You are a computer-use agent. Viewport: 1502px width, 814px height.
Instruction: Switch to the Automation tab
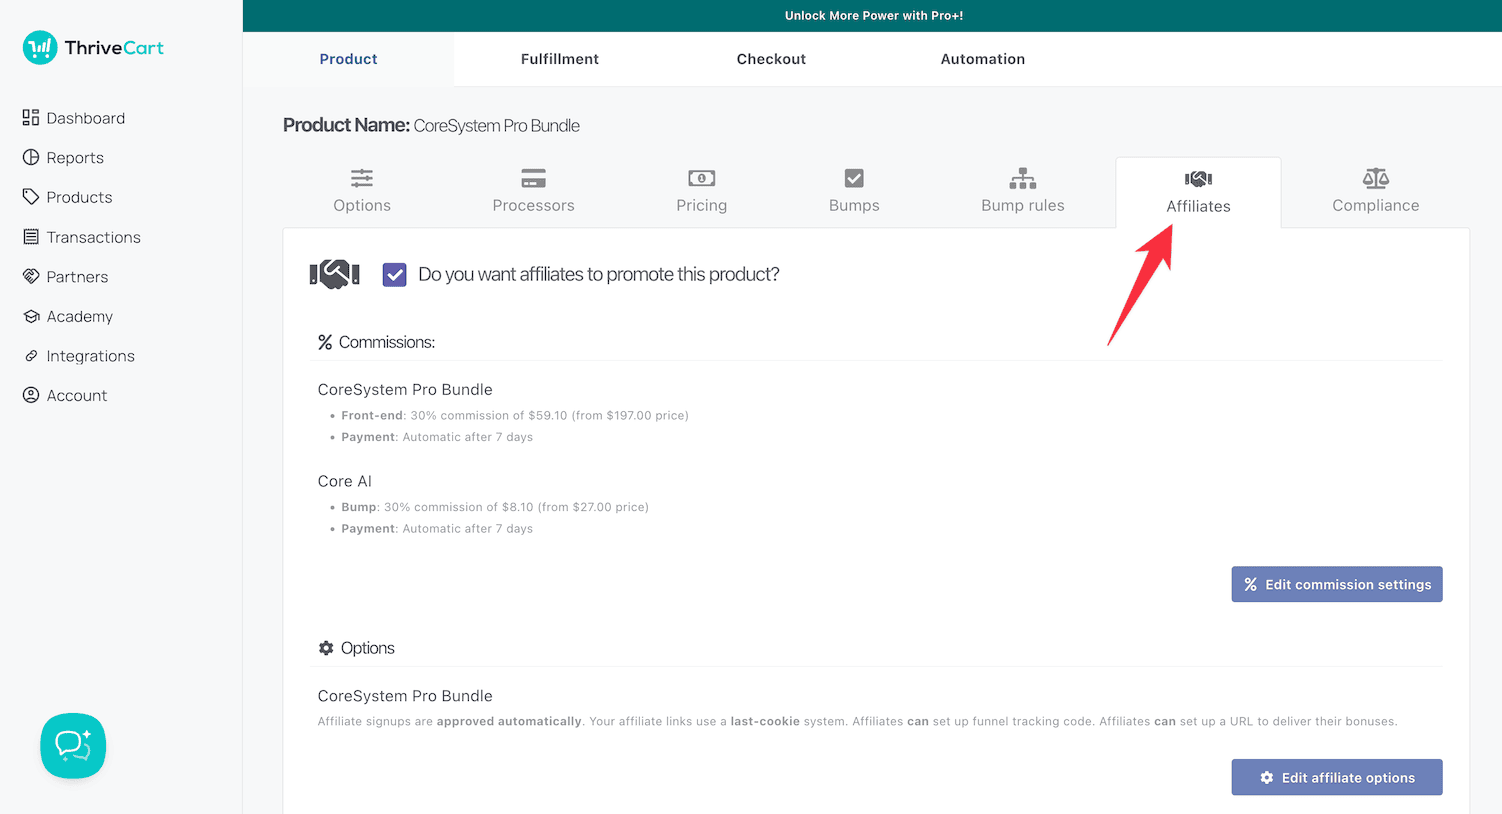point(982,59)
